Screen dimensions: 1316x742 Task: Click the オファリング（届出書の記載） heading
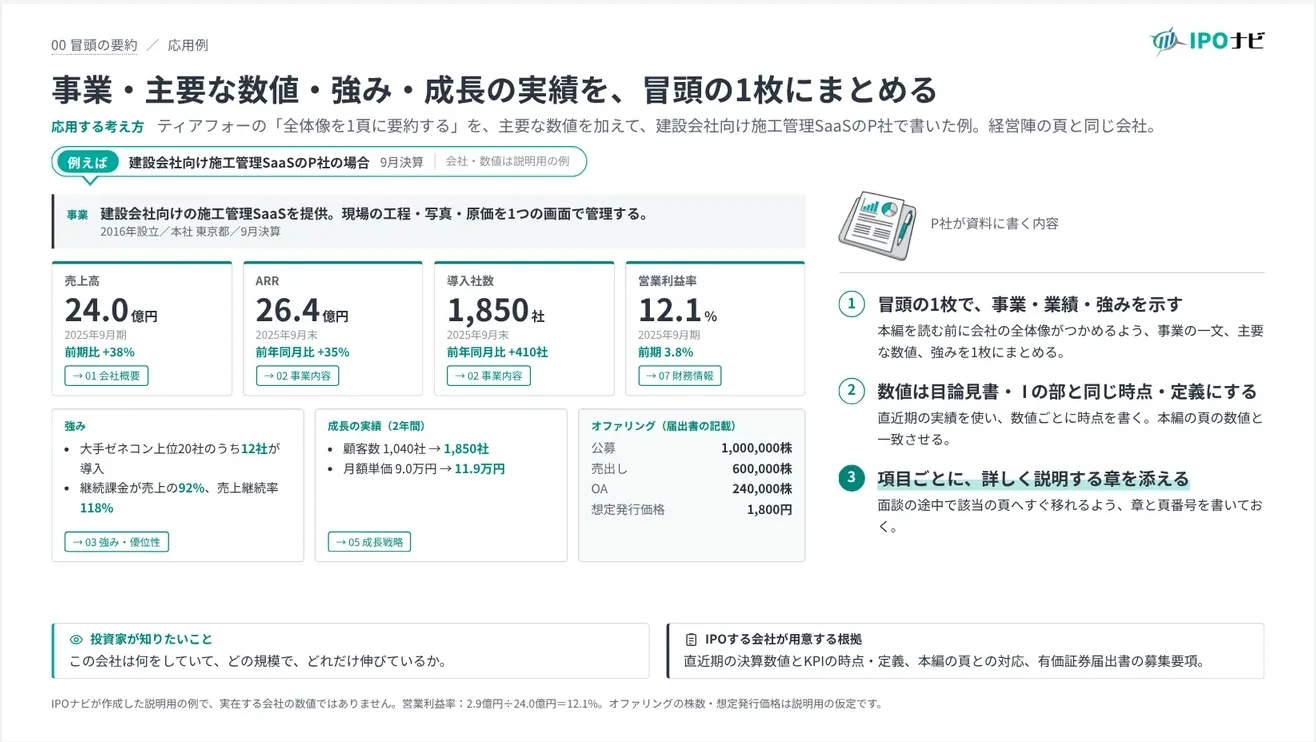[x=663, y=425]
